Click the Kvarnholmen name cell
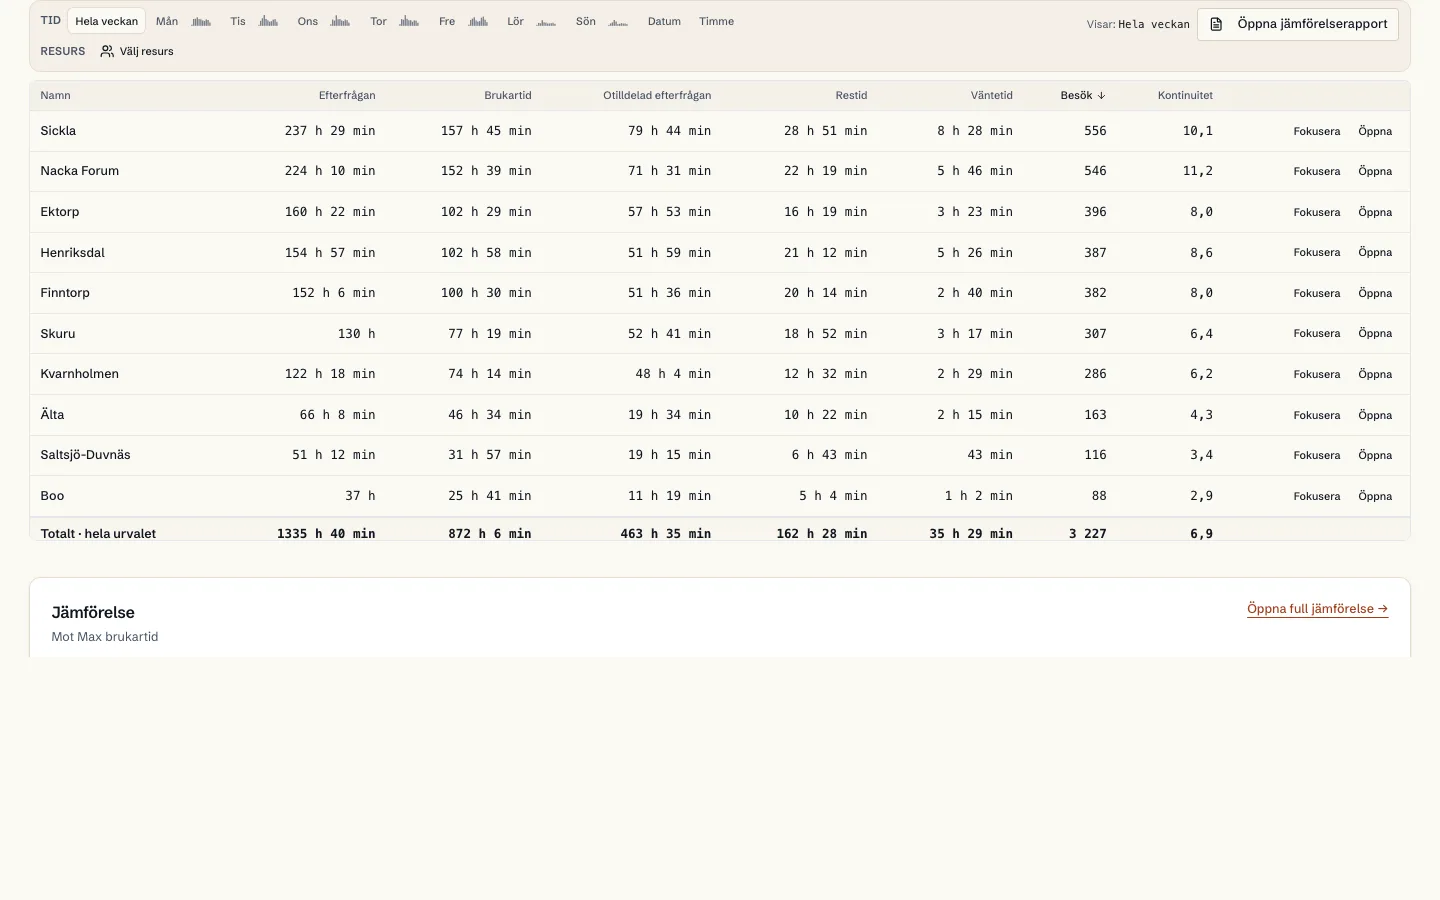Screen dimensions: 1440x900 point(80,374)
